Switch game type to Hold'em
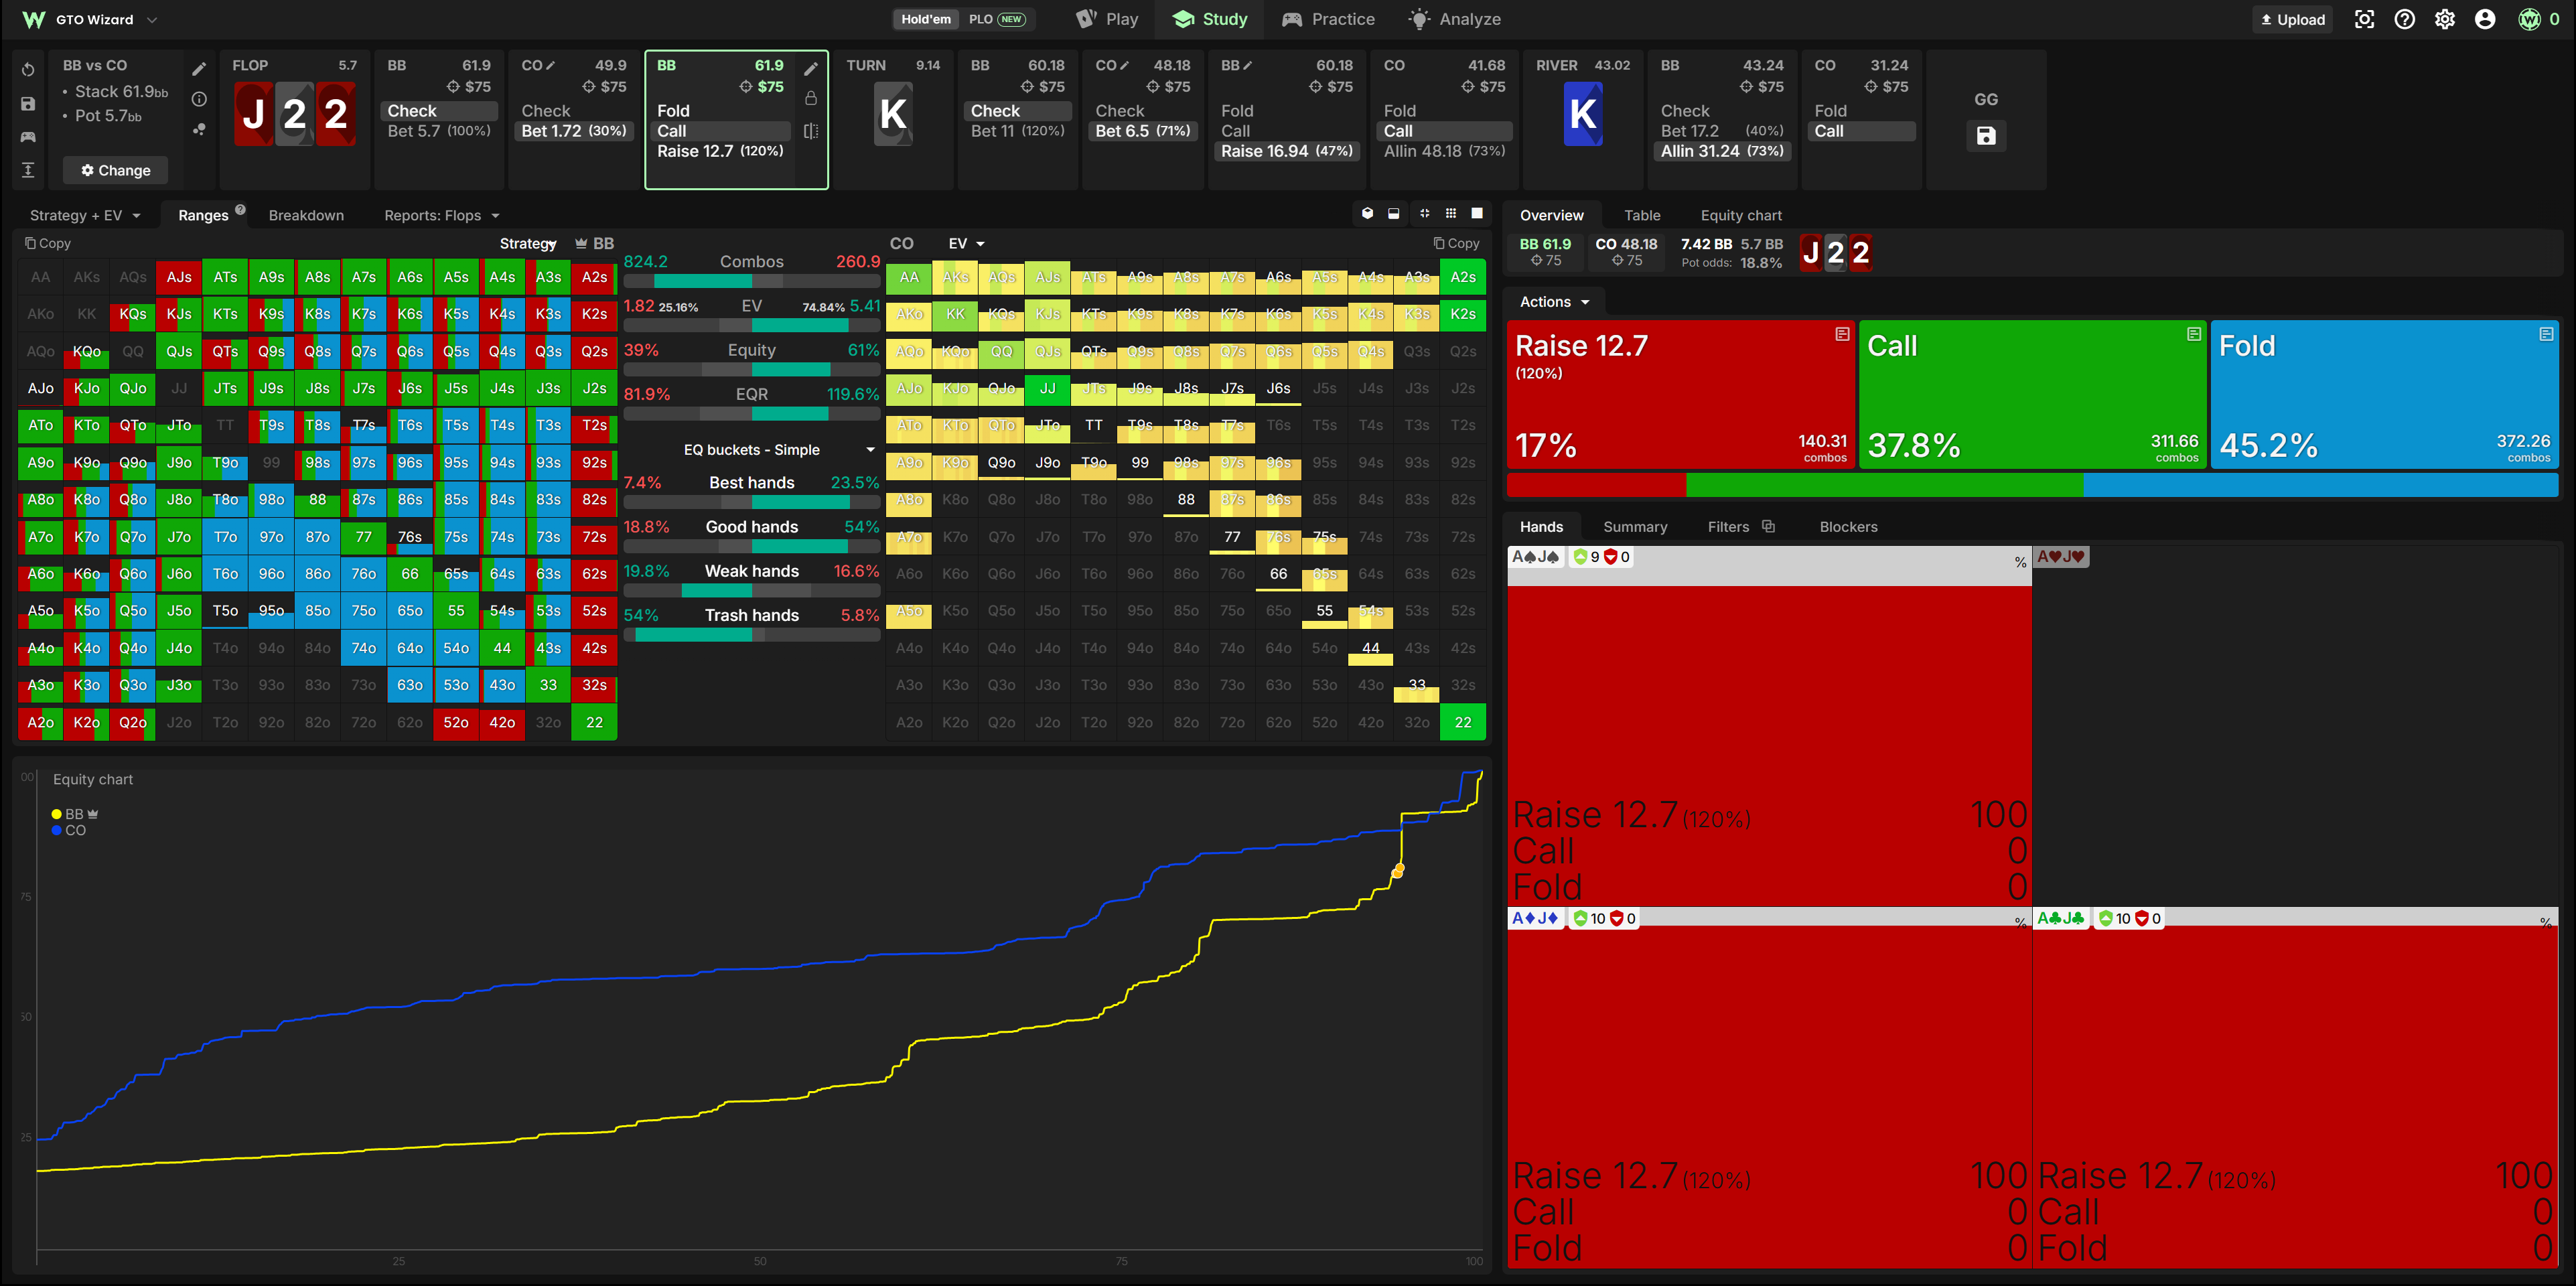2576x1286 pixels. [x=926, y=19]
